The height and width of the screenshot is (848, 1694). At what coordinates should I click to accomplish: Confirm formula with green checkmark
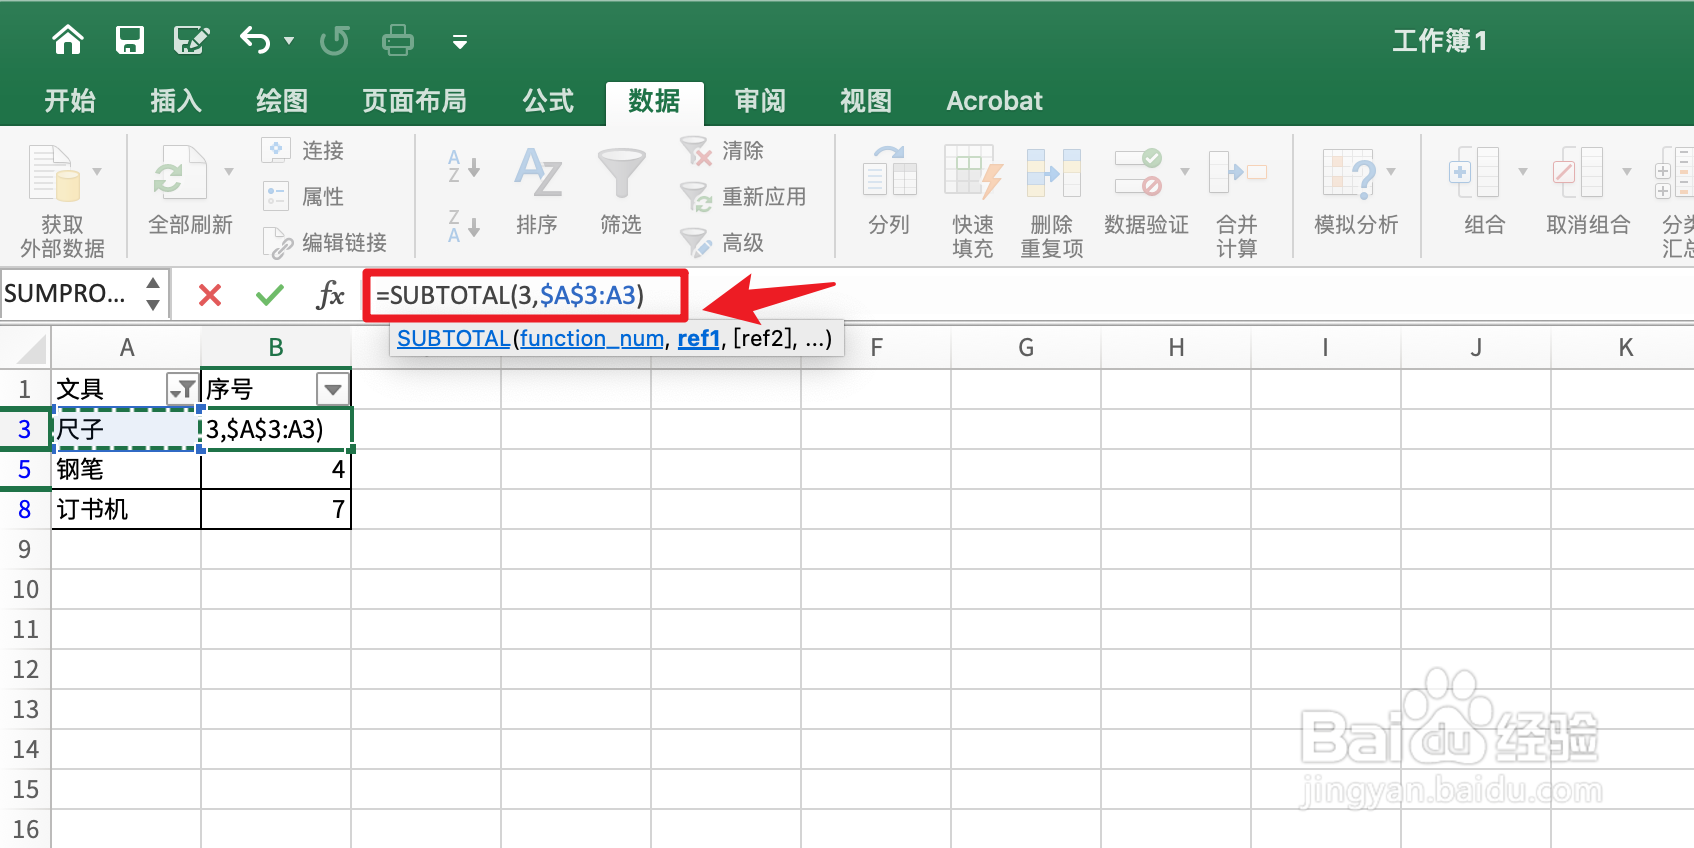[x=270, y=295]
